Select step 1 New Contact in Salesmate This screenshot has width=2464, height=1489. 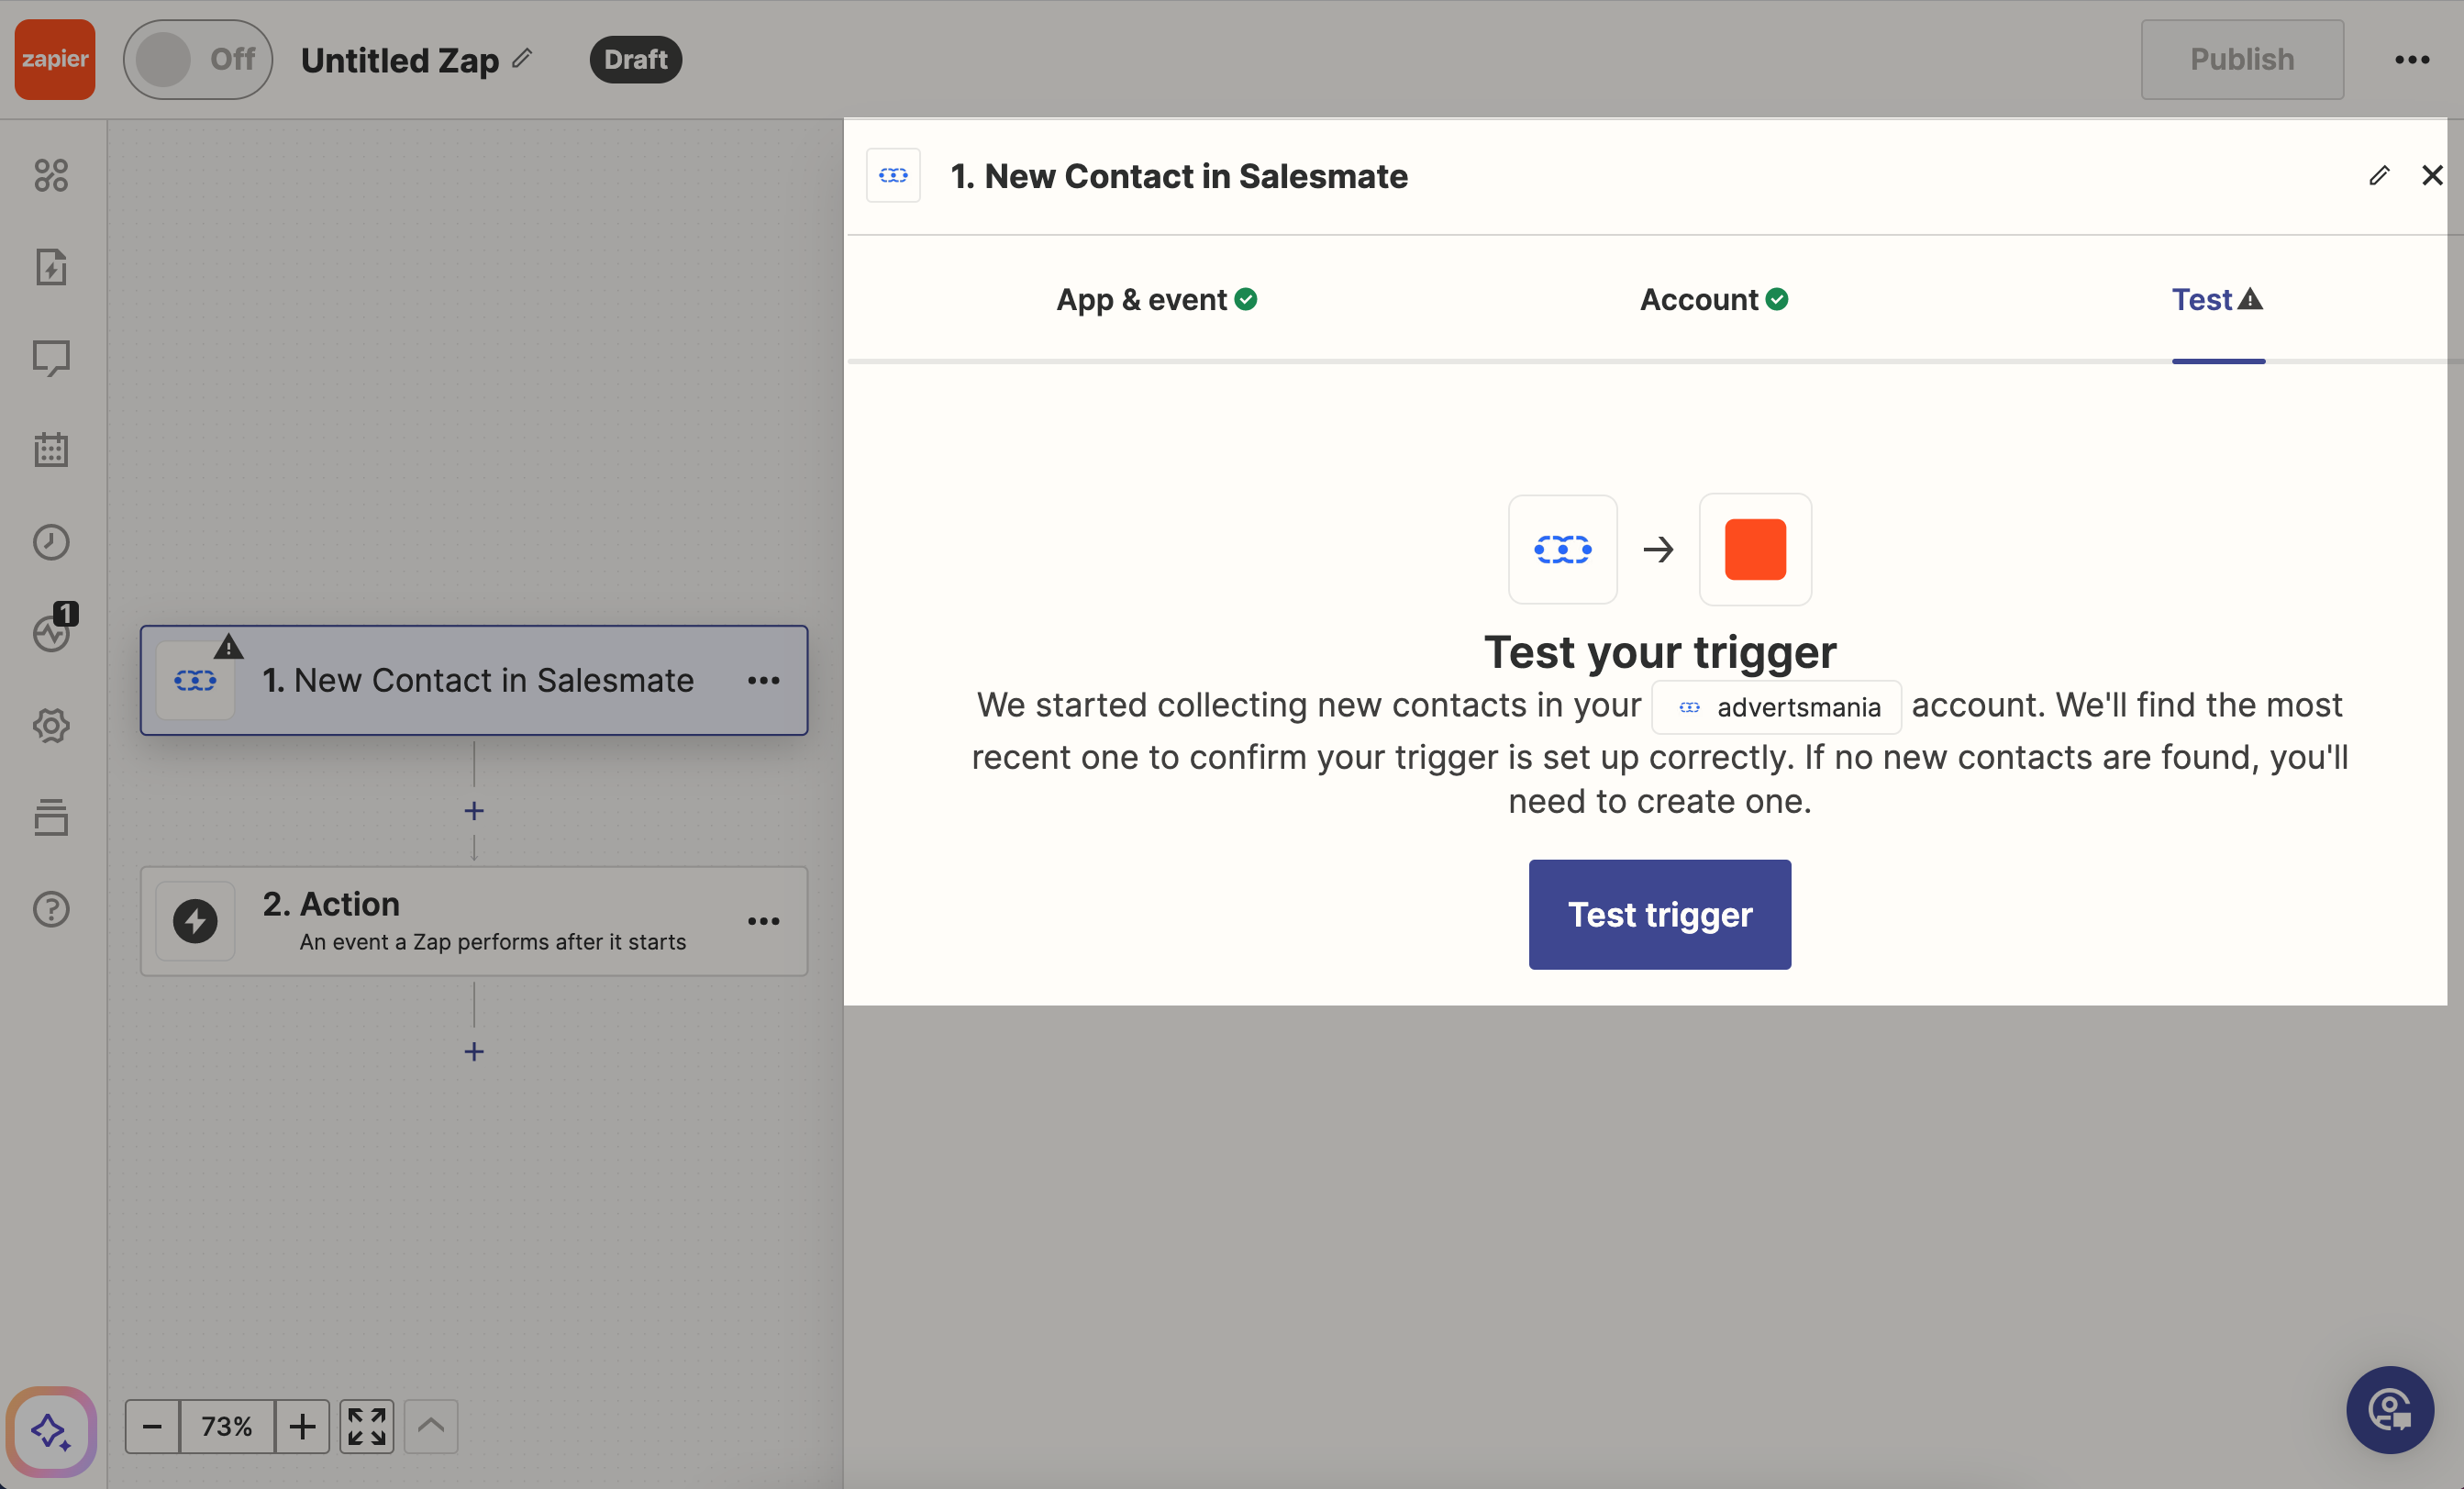point(474,680)
